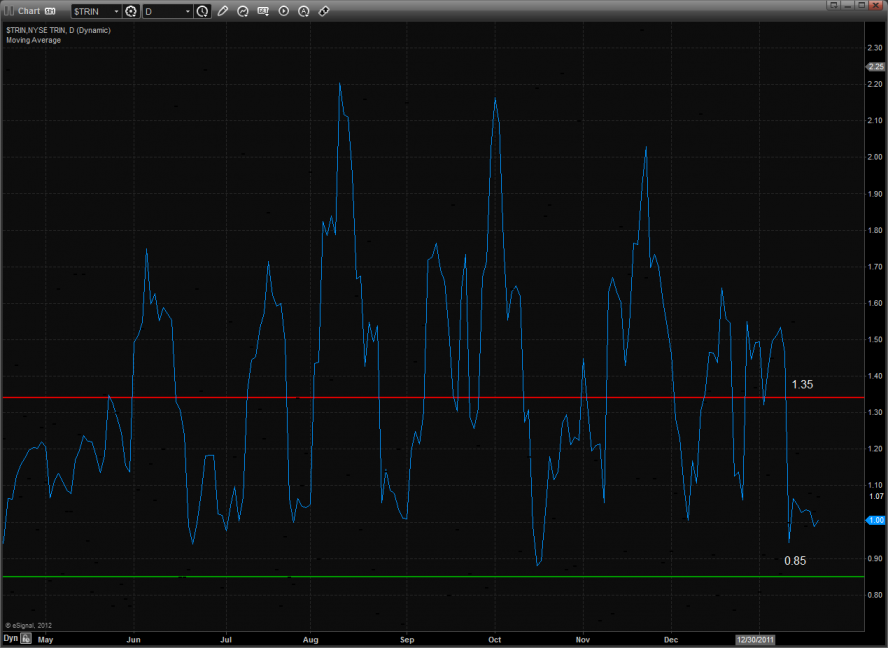The width and height of the screenshot is (888, 648).
Task: Click the badge next to Chart title
Action: coord(50,11)
